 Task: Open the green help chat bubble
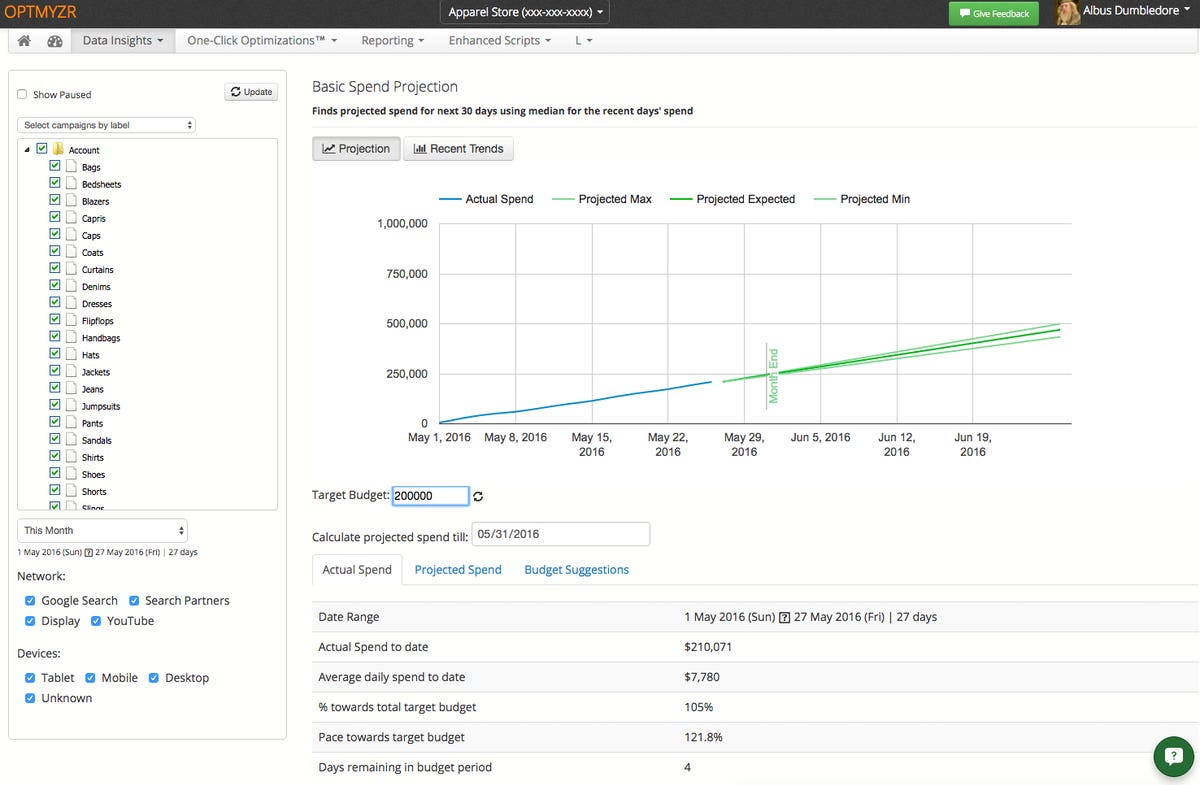(1173, 757)
